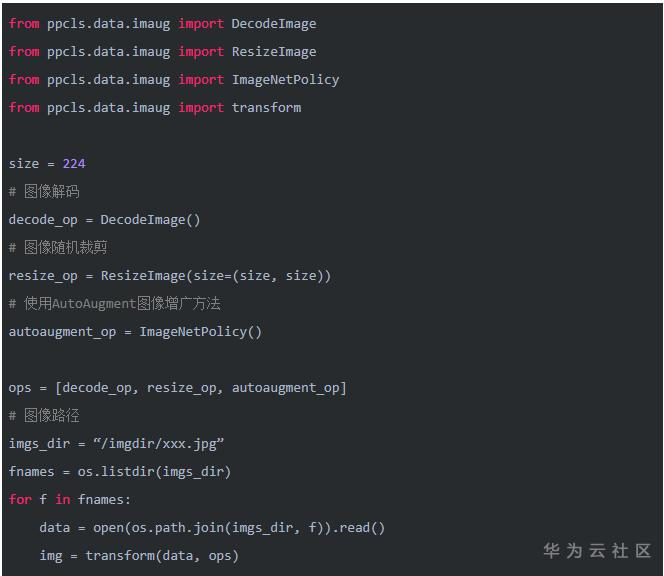Viewport: 664px width, 576px height.
Task: Click the "ops" variable at the list assignment
Action: [20, 387]
